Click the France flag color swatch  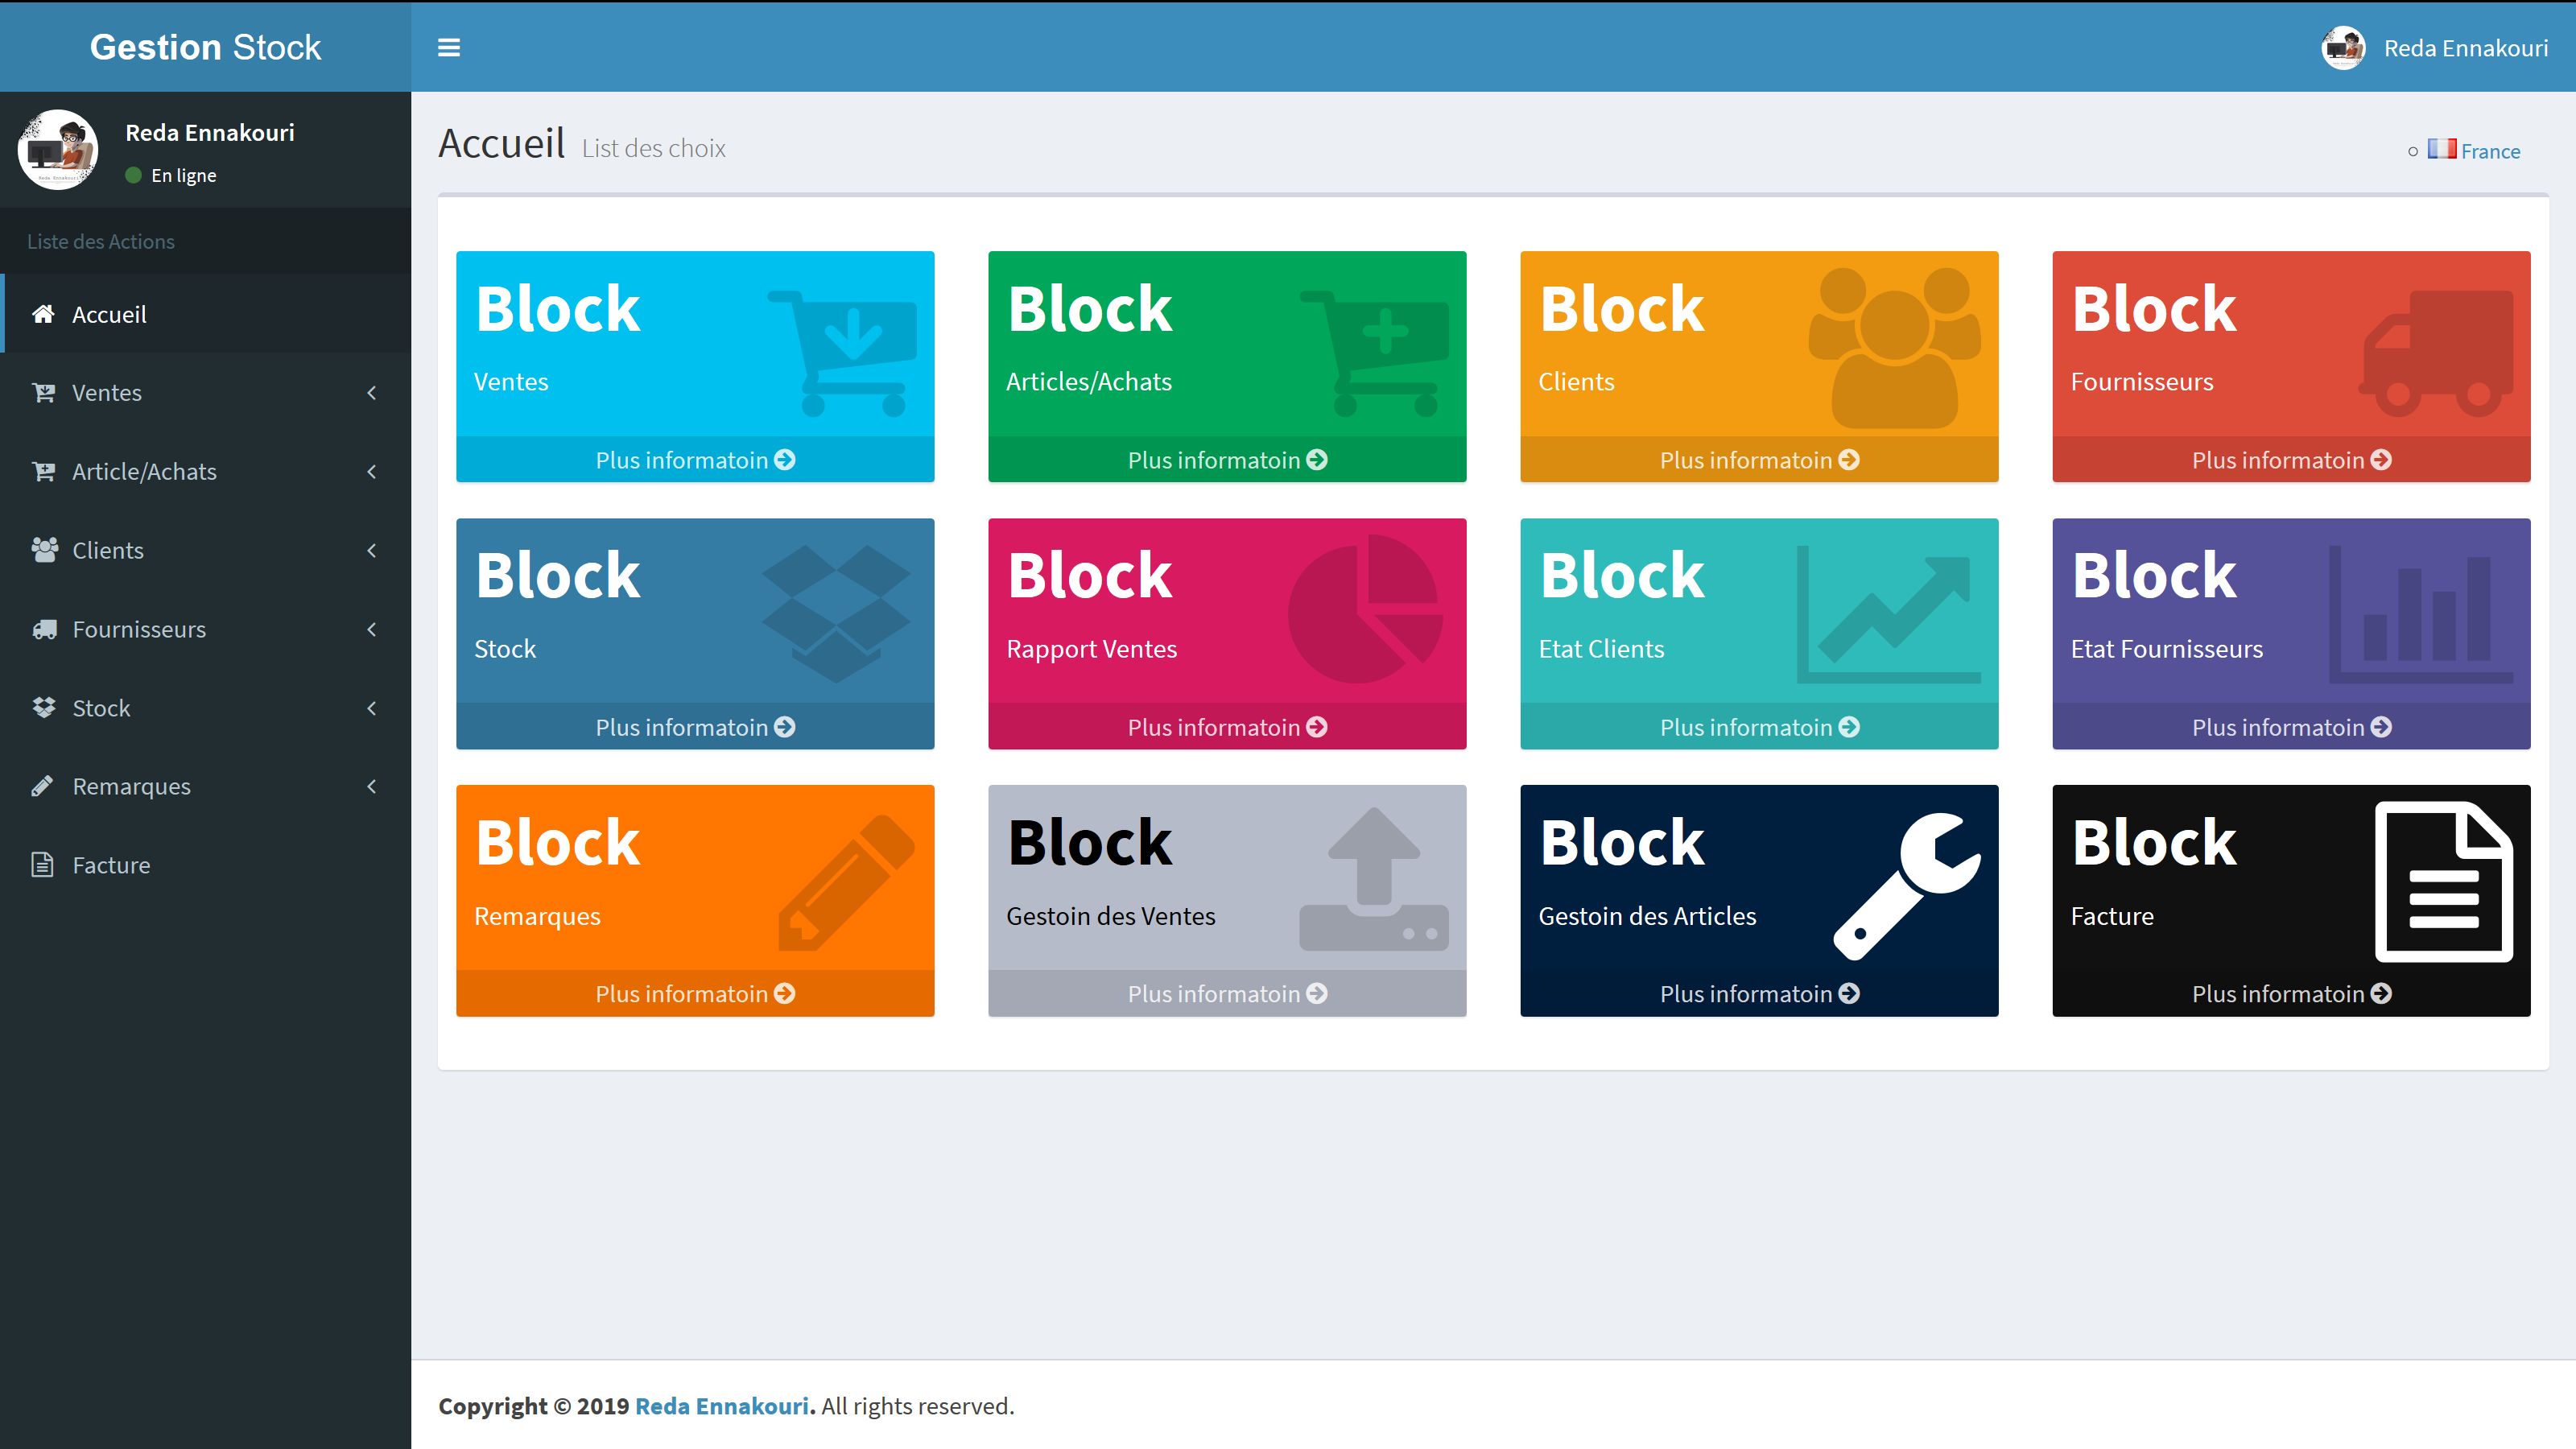point(2442,148)
